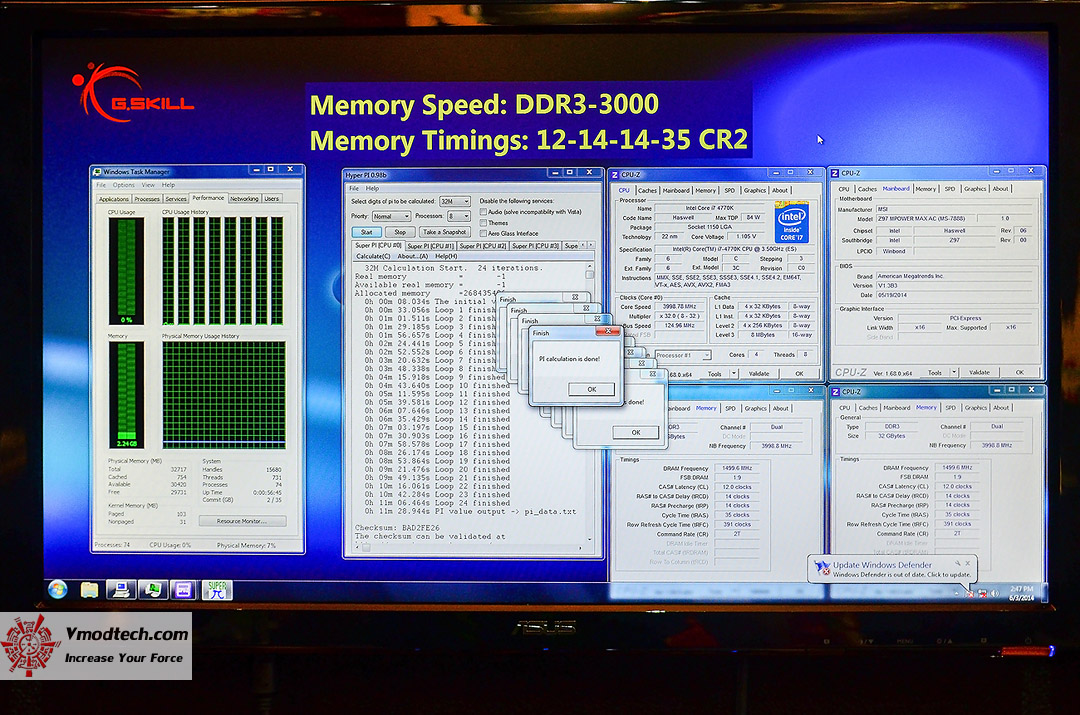Viewport: 1080px width, 715px height.
Task: Open the digits of pi 32M dropdown
Action: pos(455,201)
